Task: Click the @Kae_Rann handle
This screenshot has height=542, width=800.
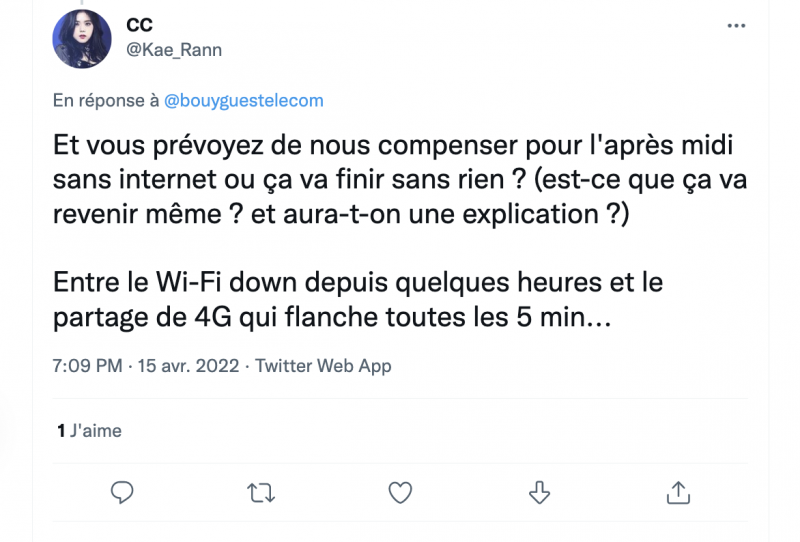Action: pos(174,49)
